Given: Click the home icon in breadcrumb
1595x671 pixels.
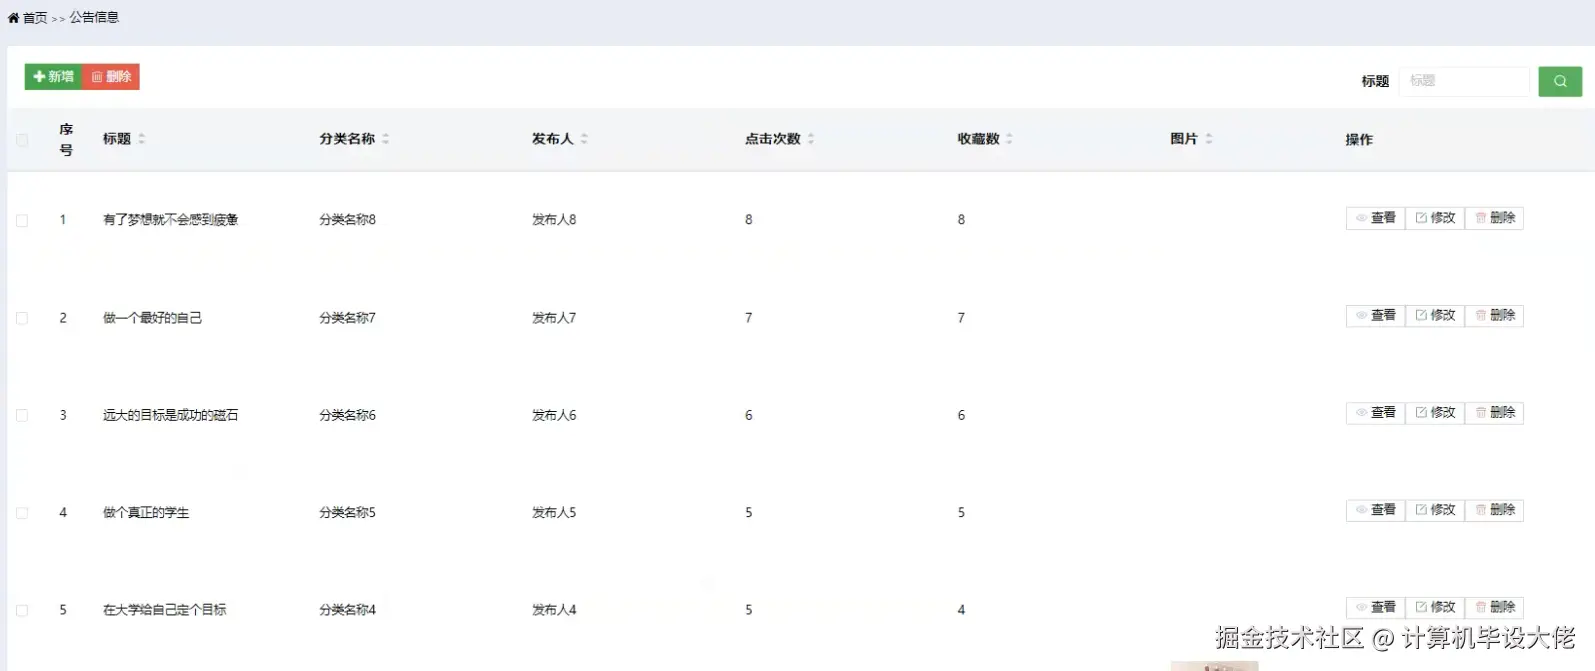Looking at the screenshot, I should (x=14, y=18).
